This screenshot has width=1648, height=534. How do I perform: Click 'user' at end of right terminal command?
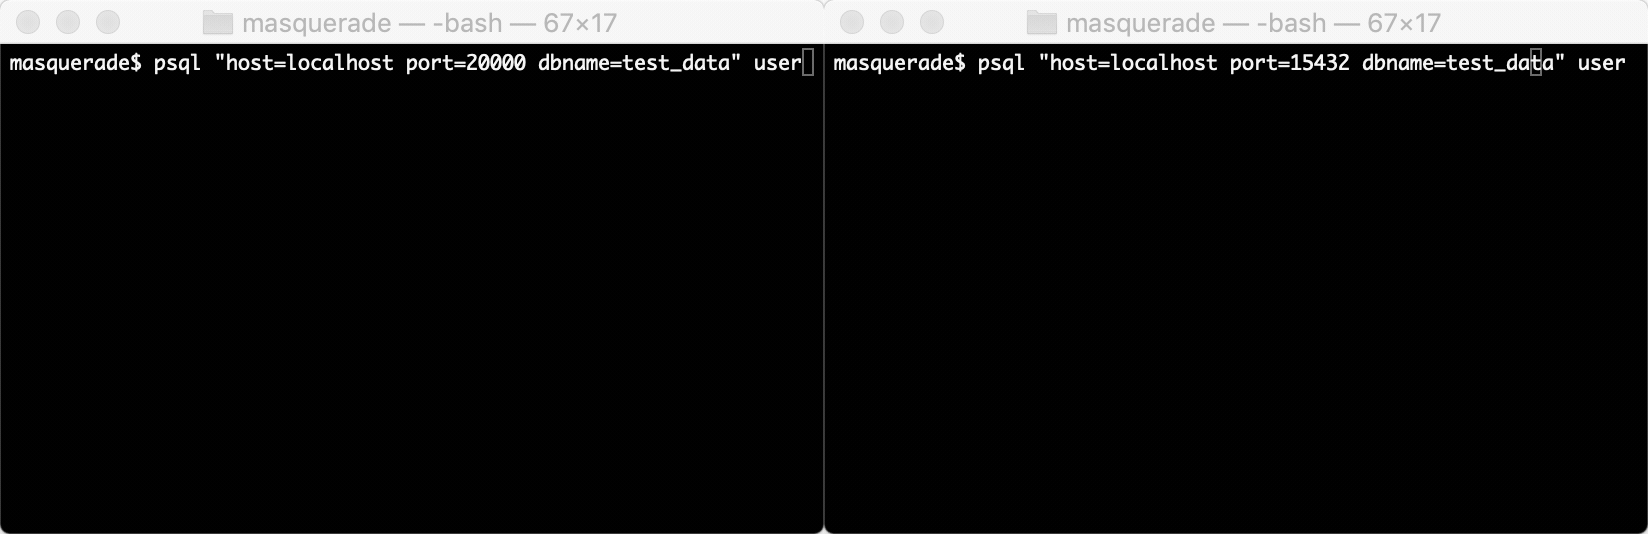point(1602,63)
